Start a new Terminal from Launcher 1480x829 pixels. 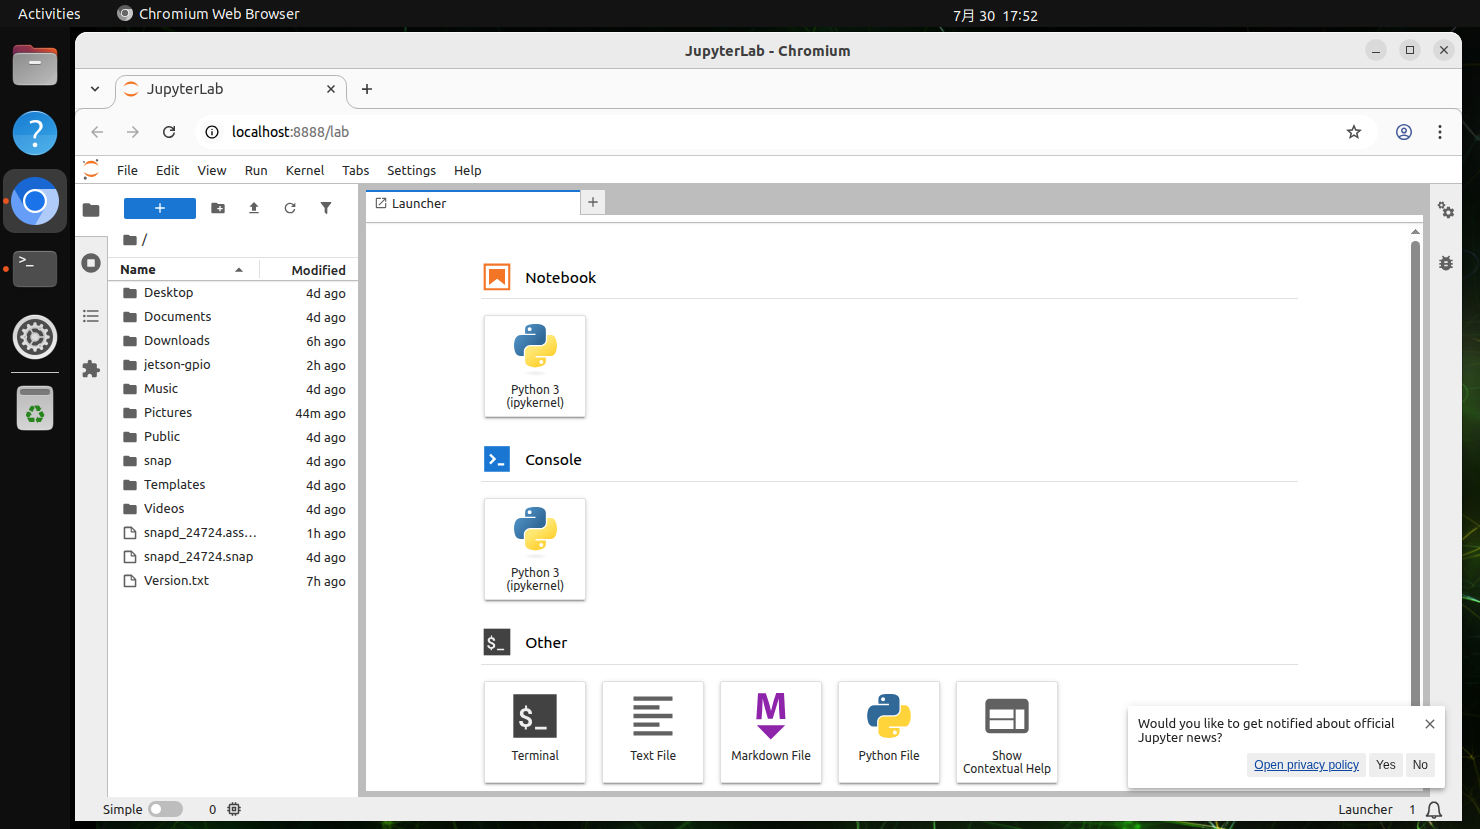(x=535, y=732)
